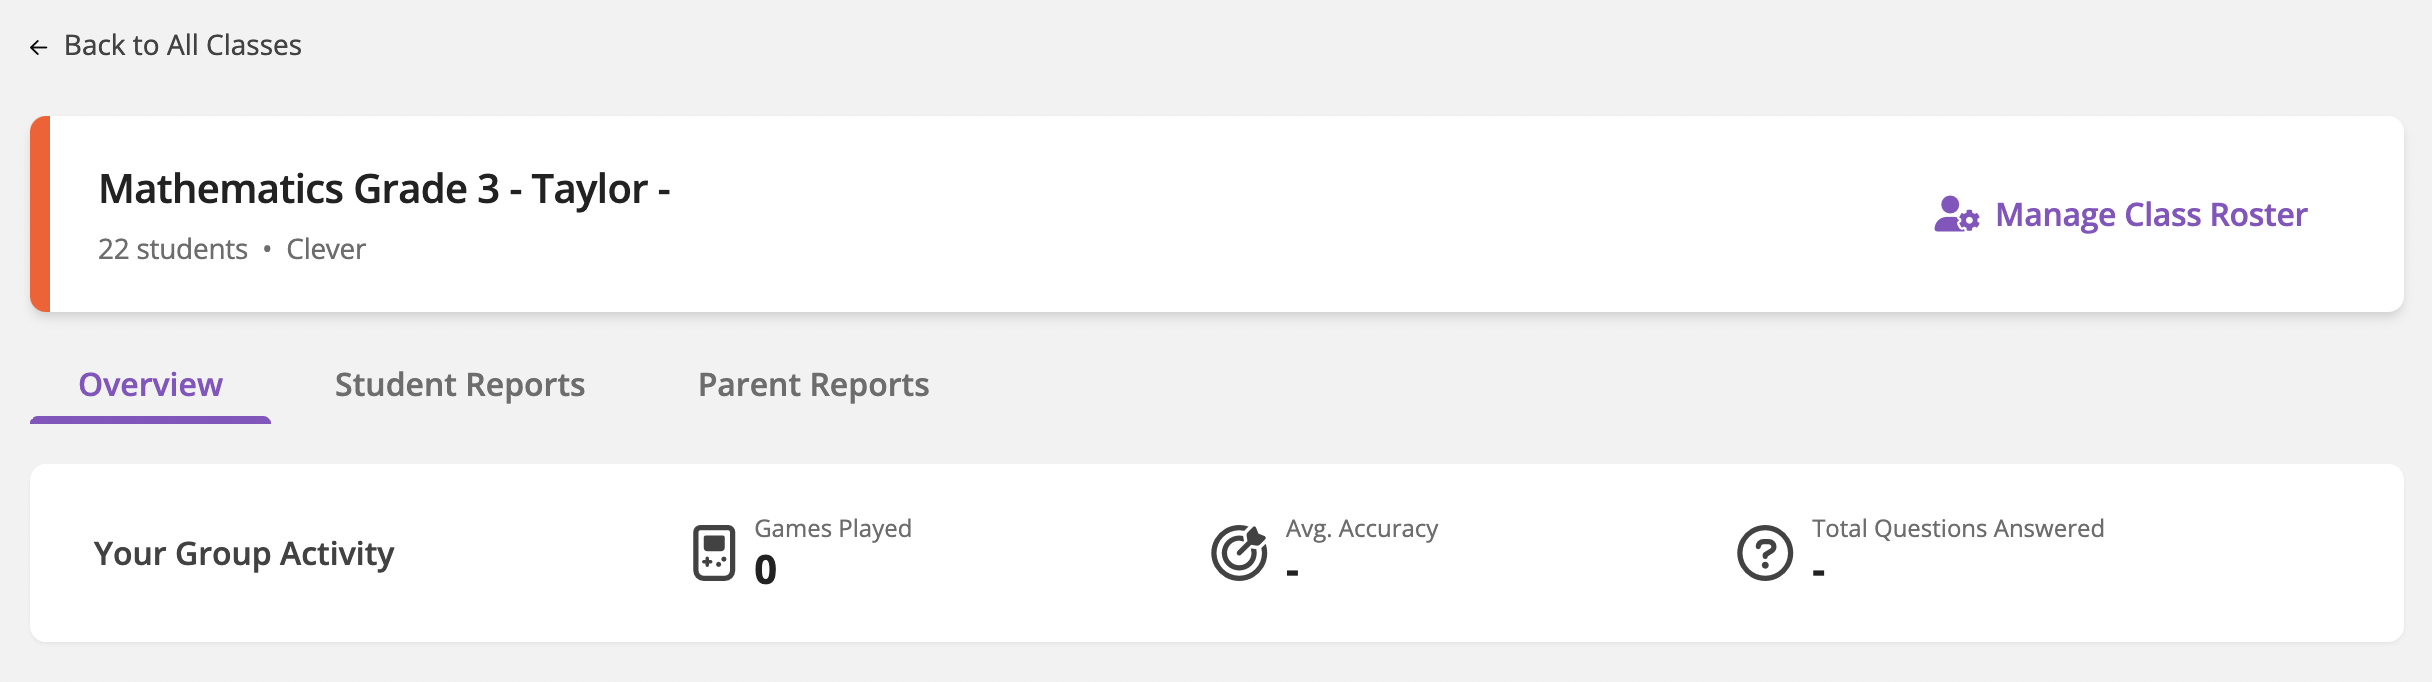Viewport: 2432px width, 682px height.
Task: Switch to Student Reports tab
Action: [460, 385]
